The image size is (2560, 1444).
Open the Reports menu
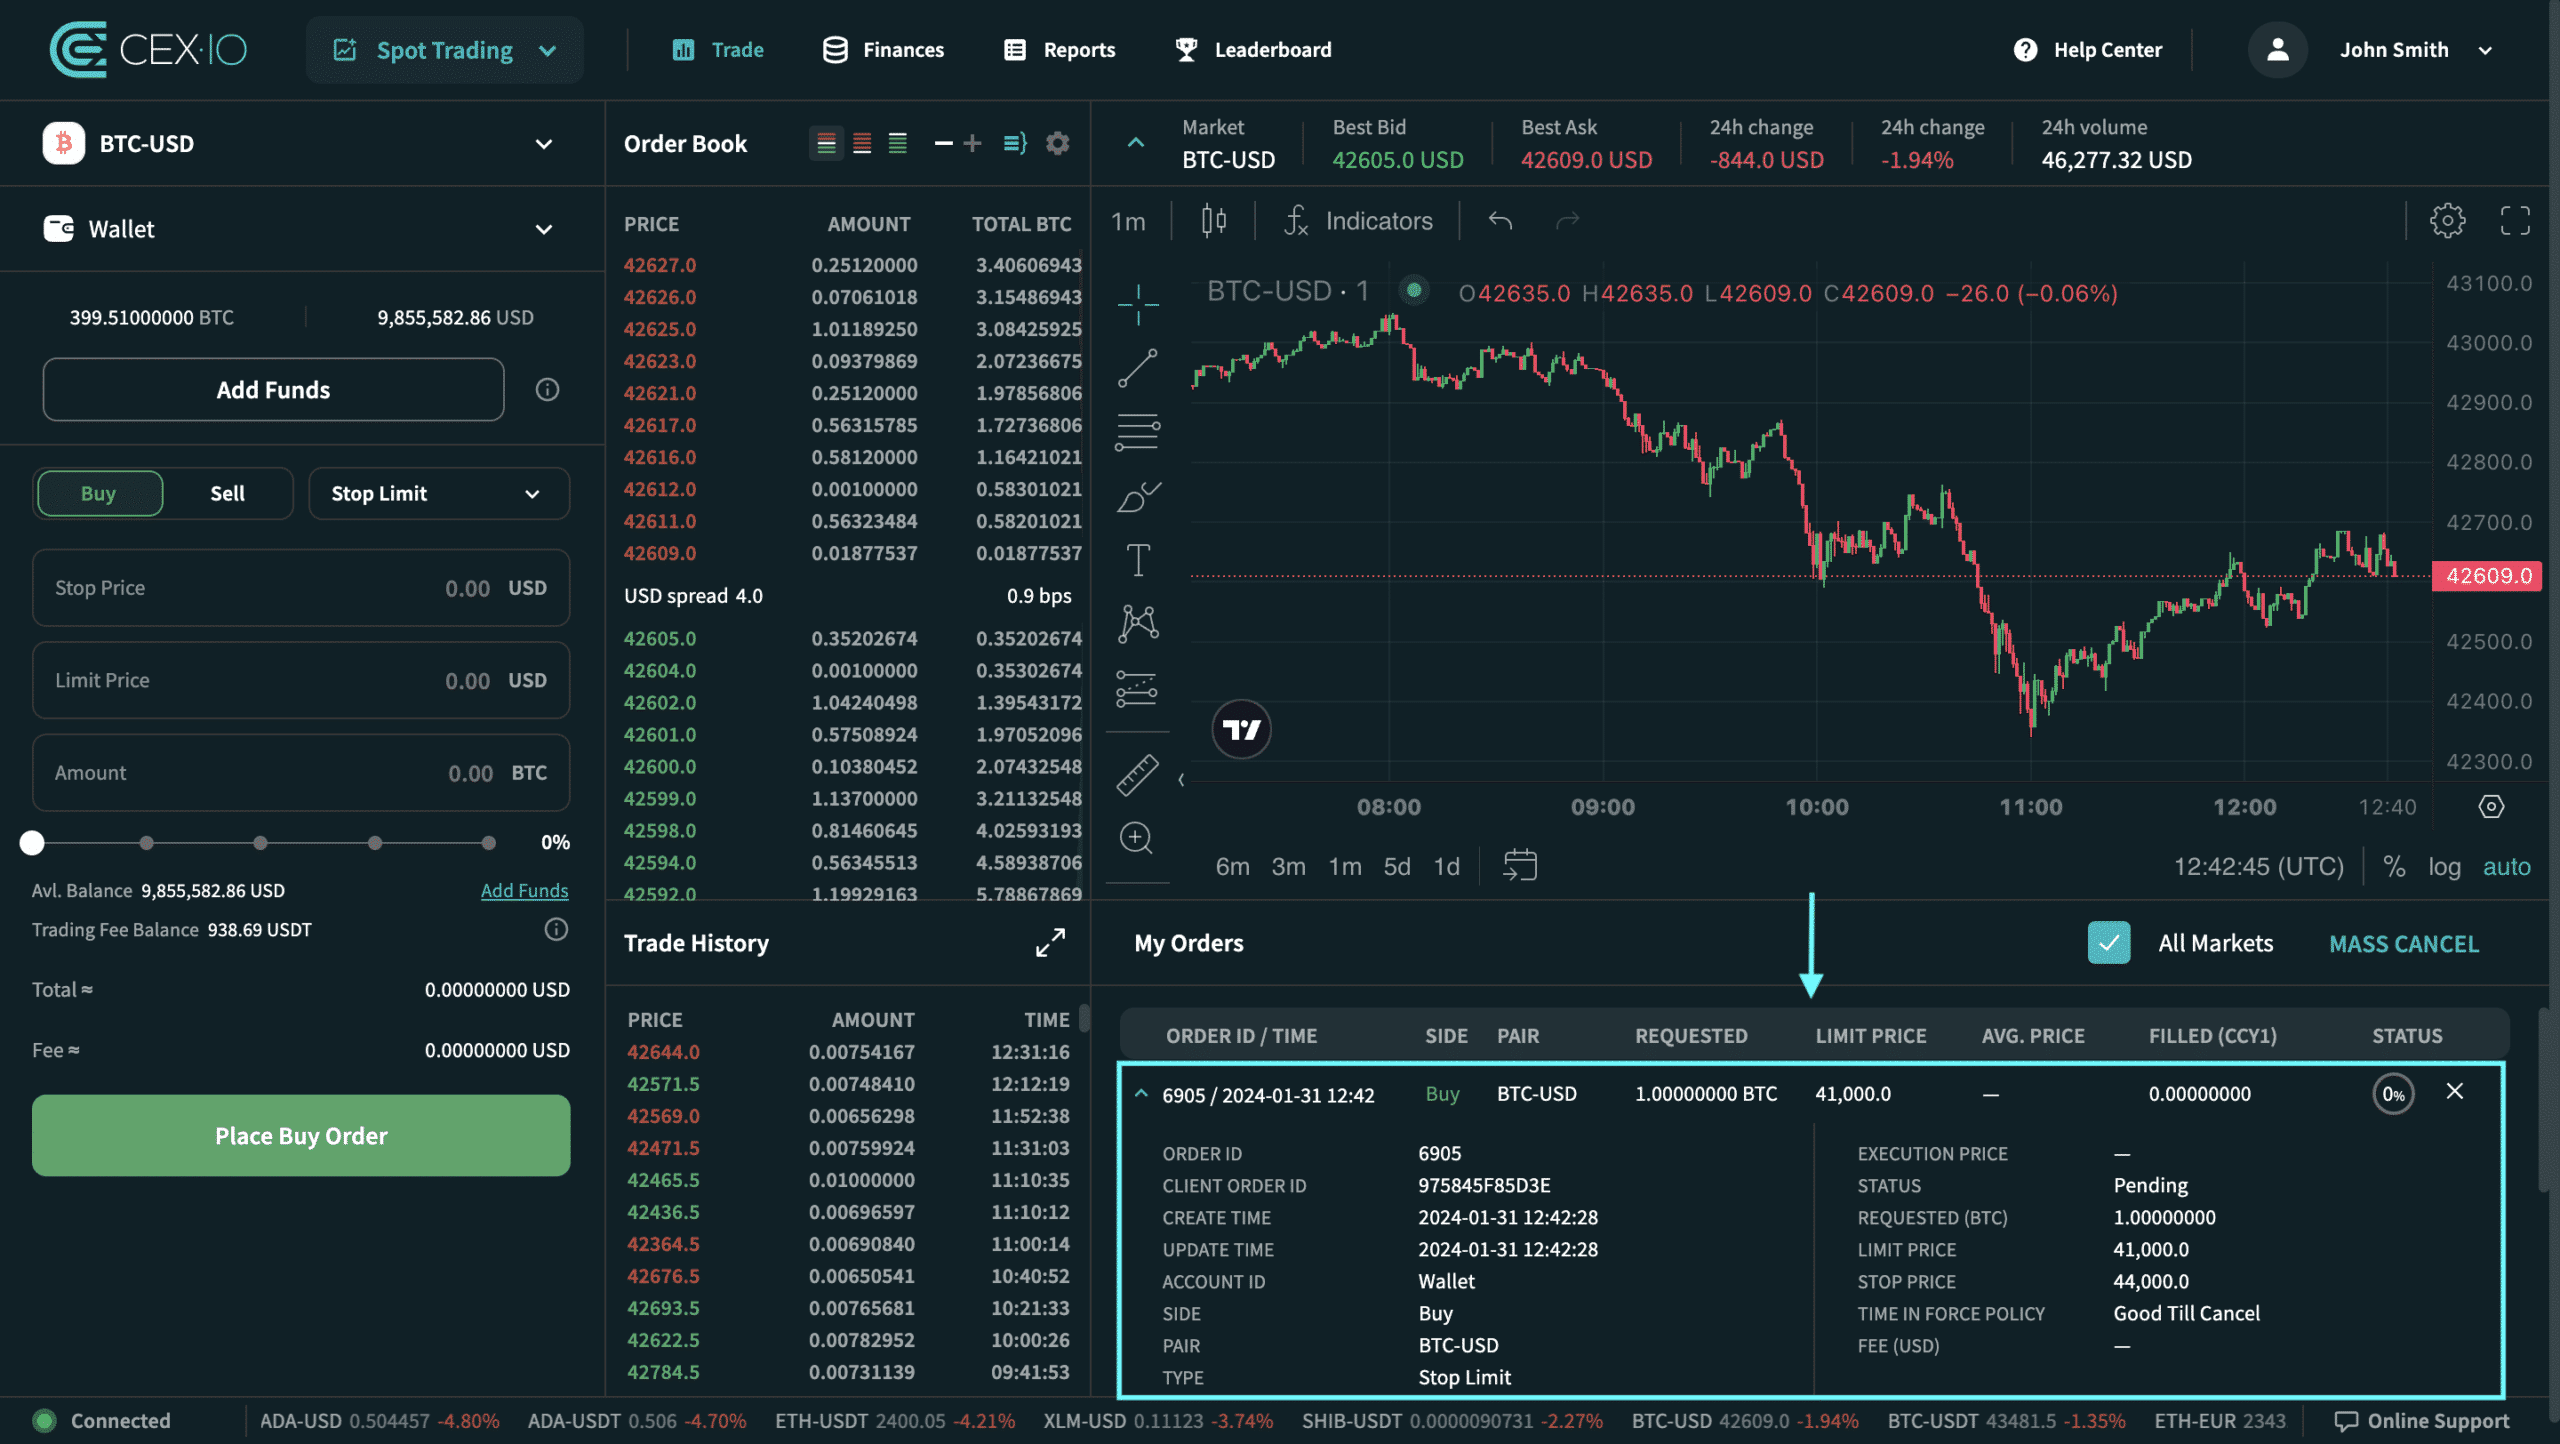1059,50
